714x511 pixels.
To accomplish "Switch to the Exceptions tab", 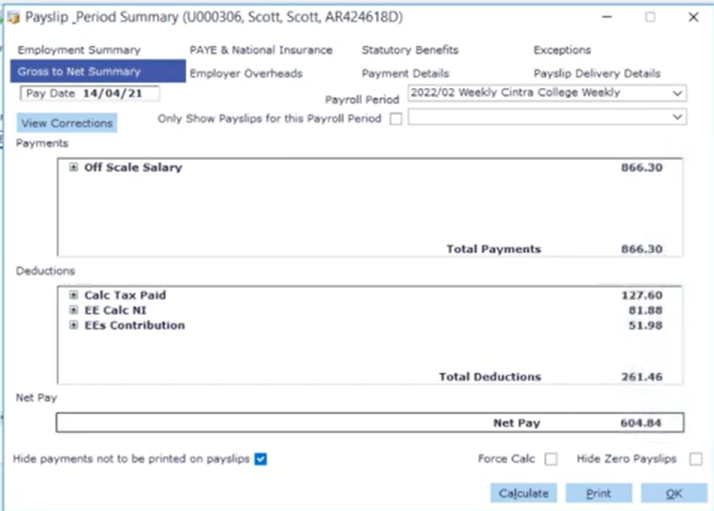I will click(562, 50).
